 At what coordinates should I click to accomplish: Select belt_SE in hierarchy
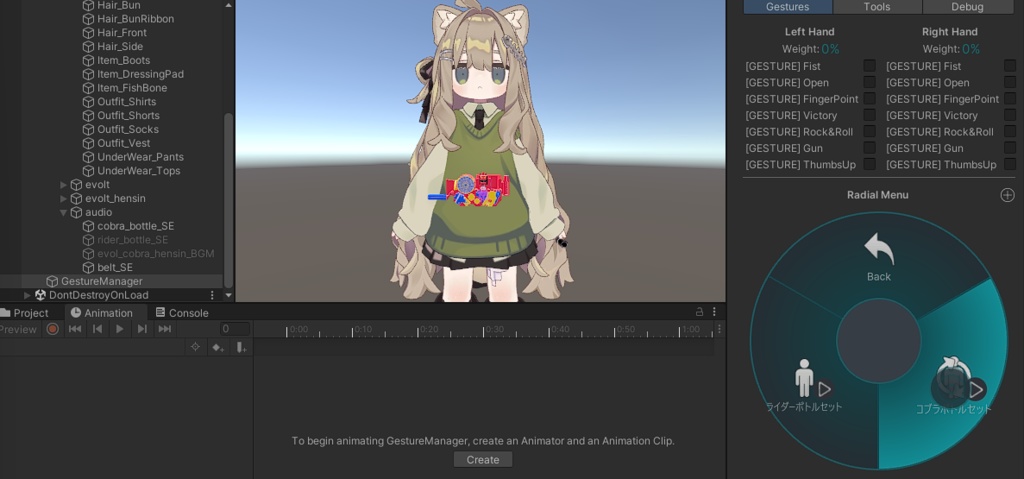tap(115, 267)
